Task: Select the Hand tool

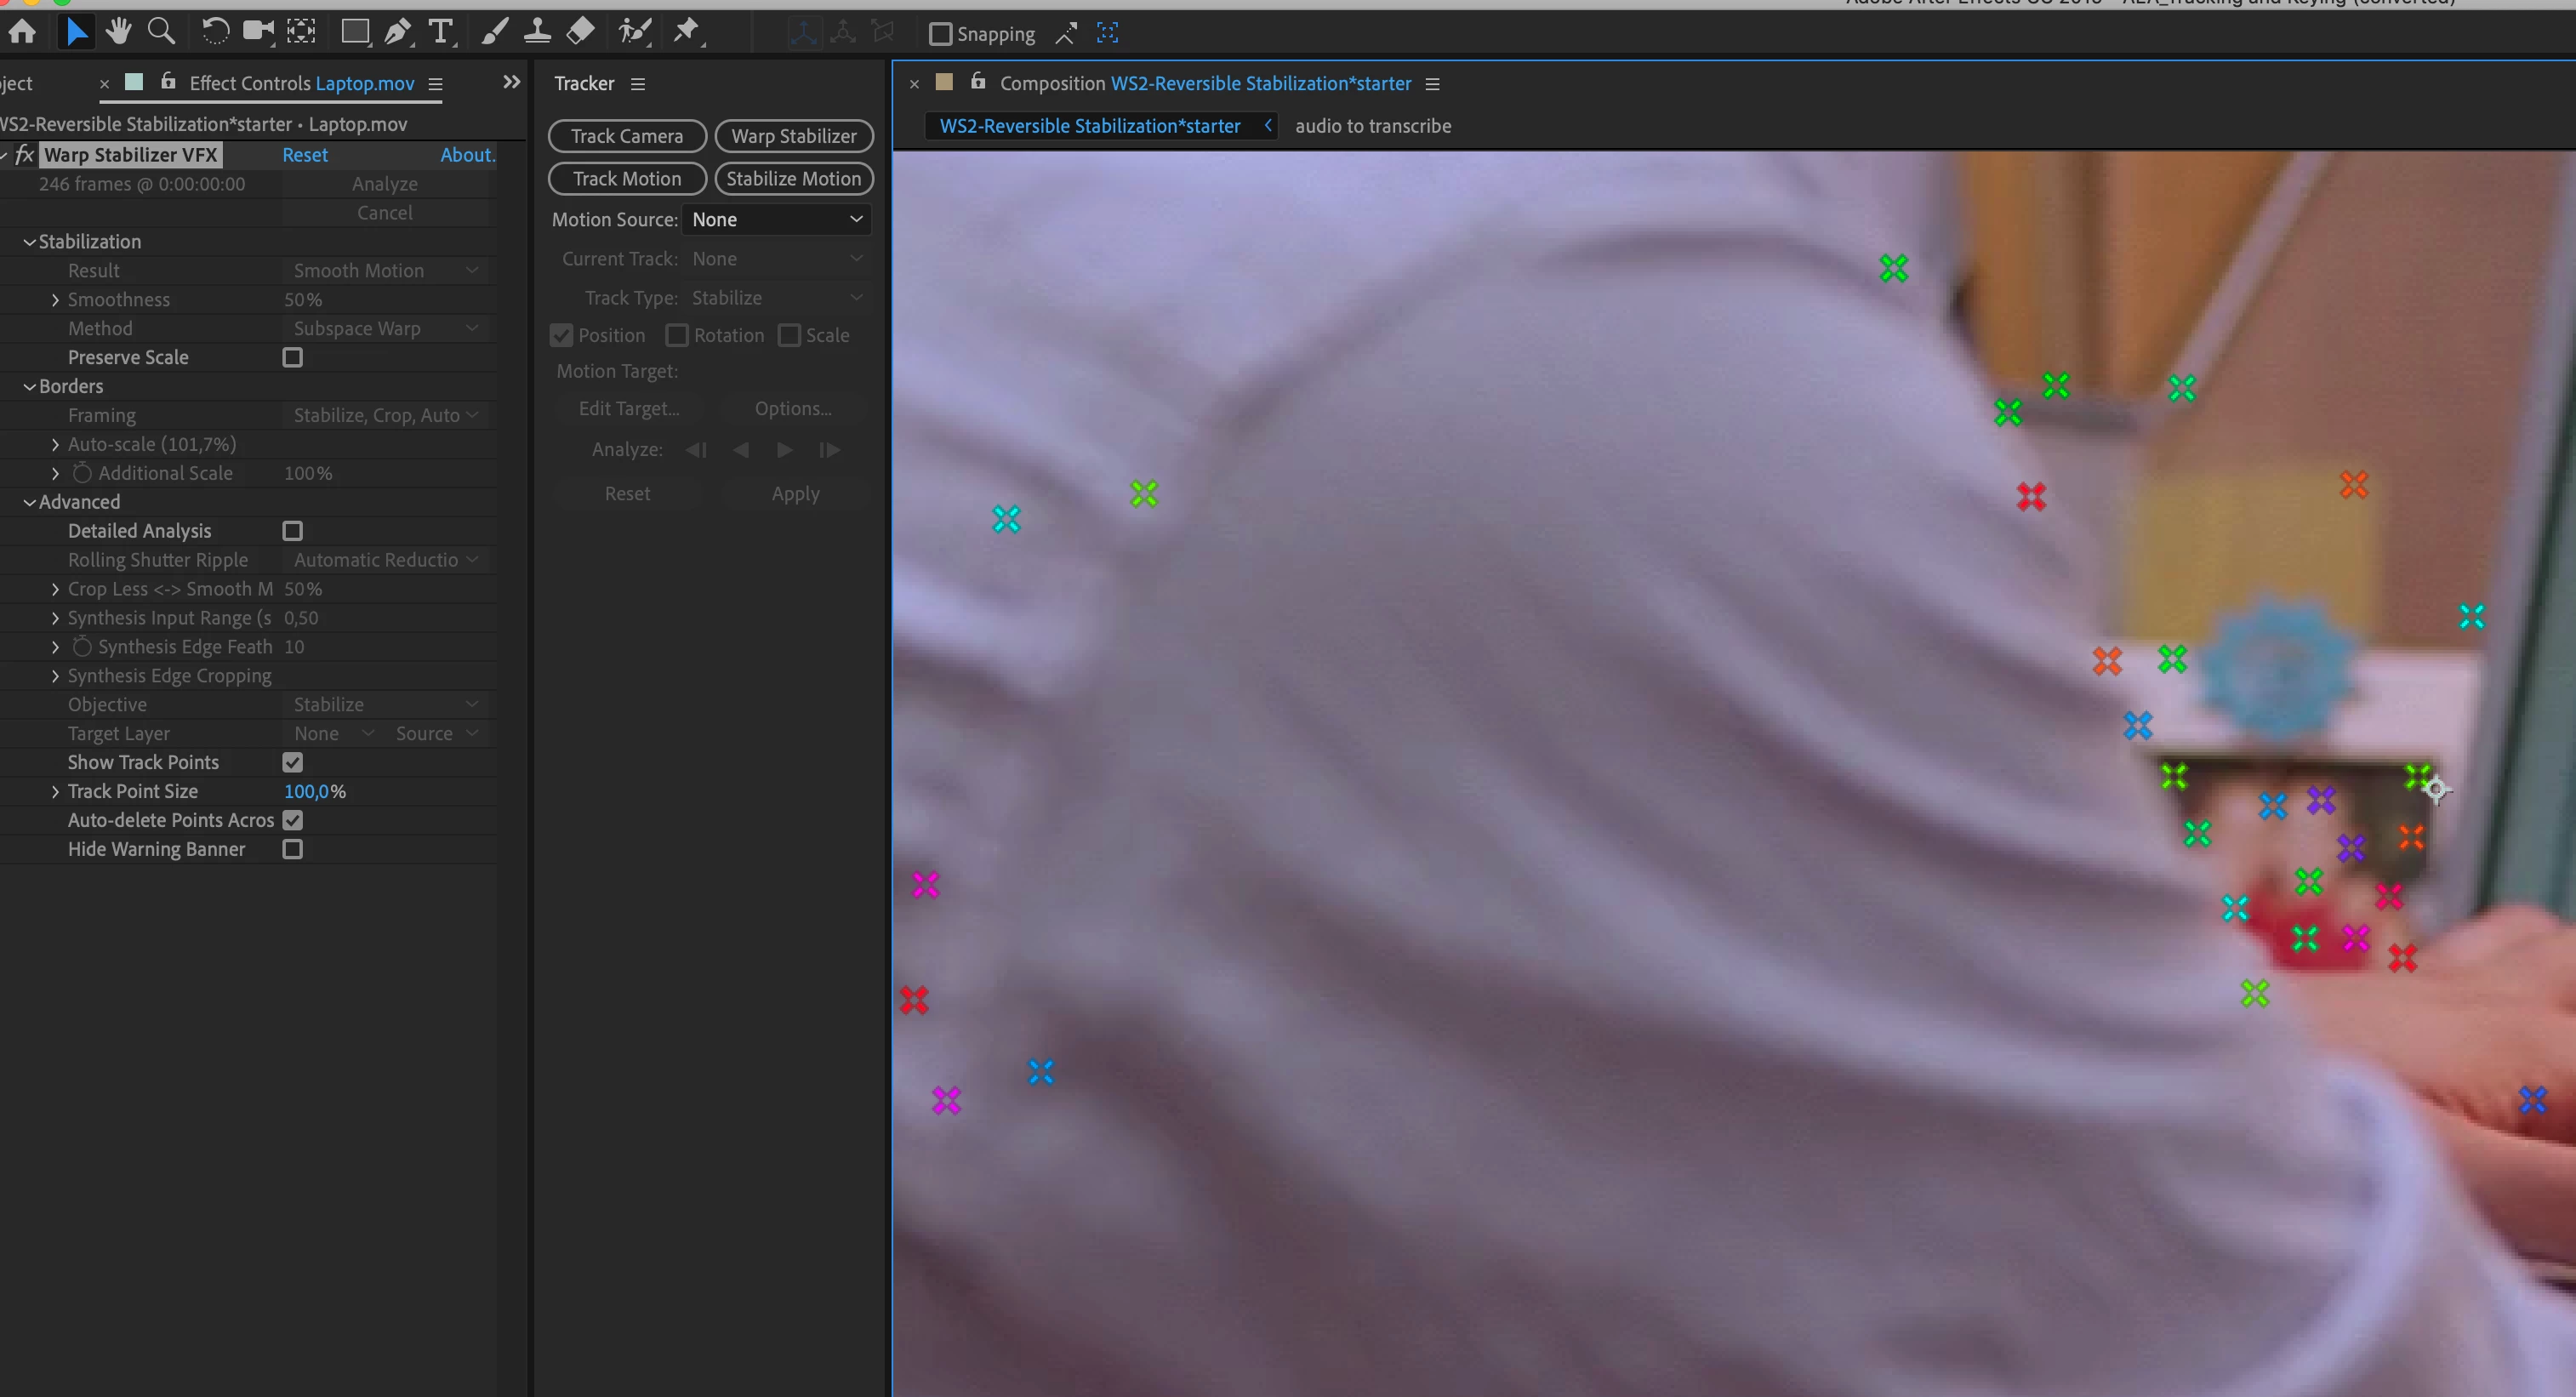Action: tap(119, 32)
